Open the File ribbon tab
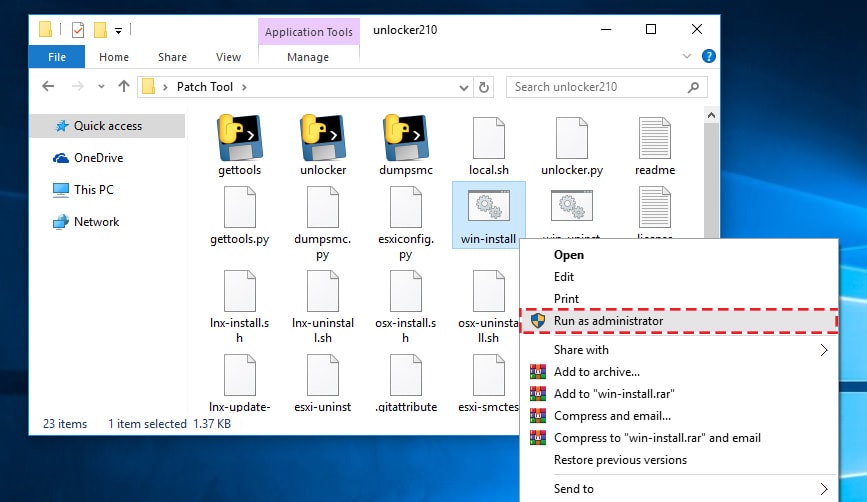 tap(57, 57)
